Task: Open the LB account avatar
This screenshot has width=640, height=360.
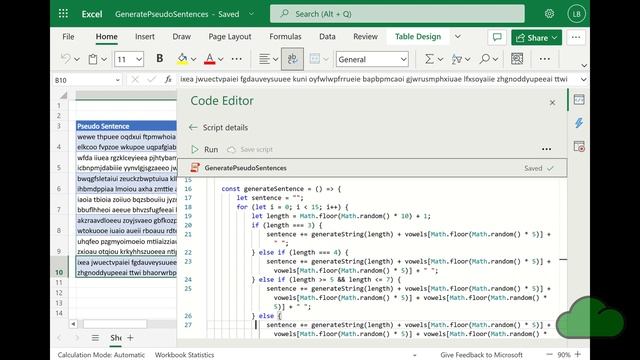Action: click(x=576, y=14)
